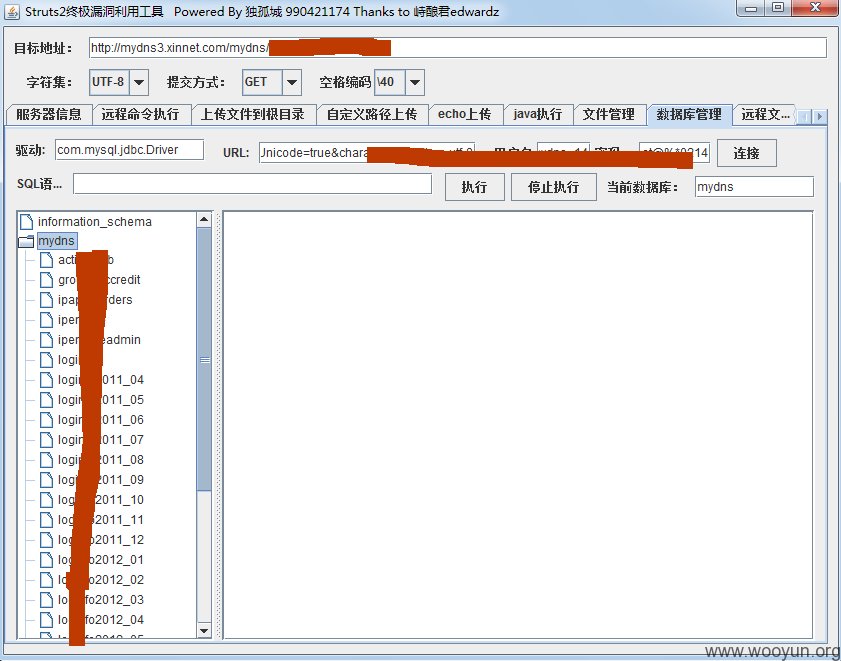Select the table ending in 2011_11
The width and height of the screenshot is (841, 661).
[101, 520]
